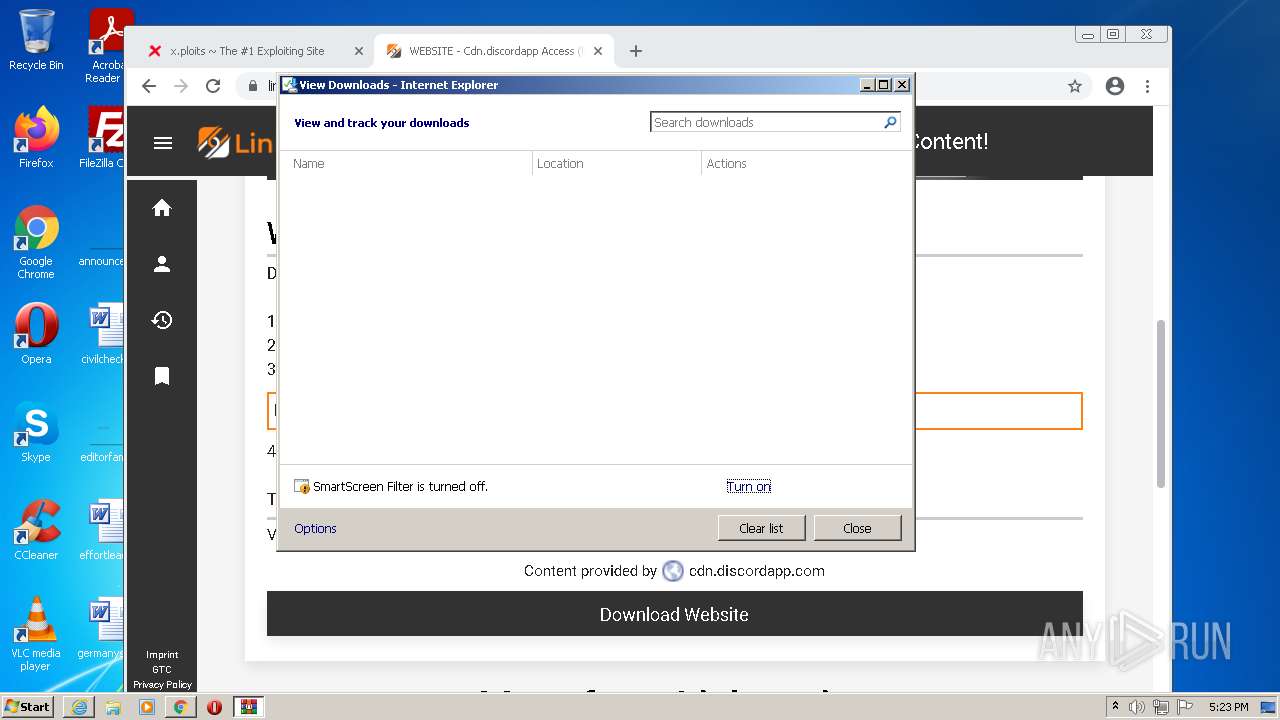Screen dimensions: 1280x720
Task: Open the Acrobat Reader desktop shortcut
Action: [x=107, y=46]
